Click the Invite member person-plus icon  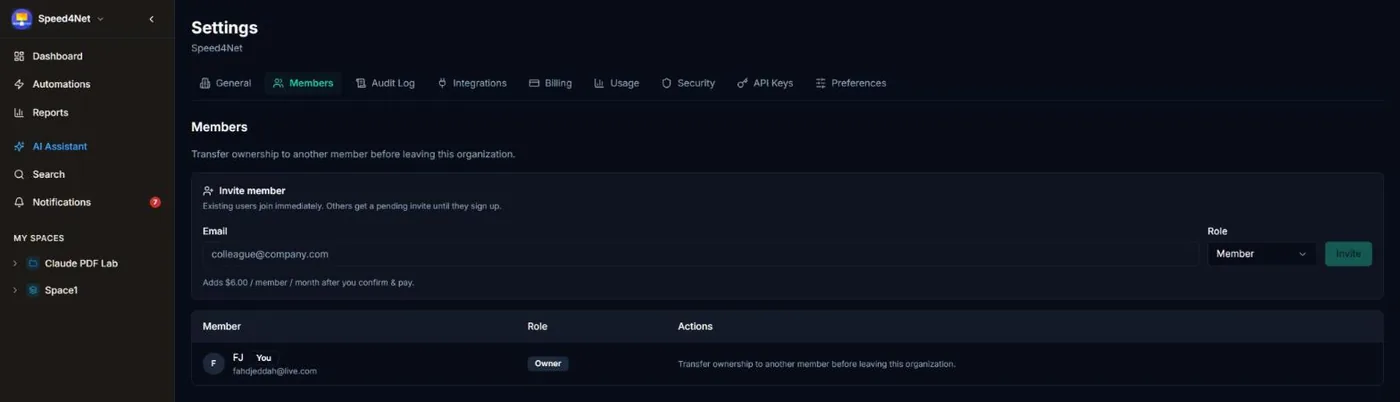[x=208, y=190]
